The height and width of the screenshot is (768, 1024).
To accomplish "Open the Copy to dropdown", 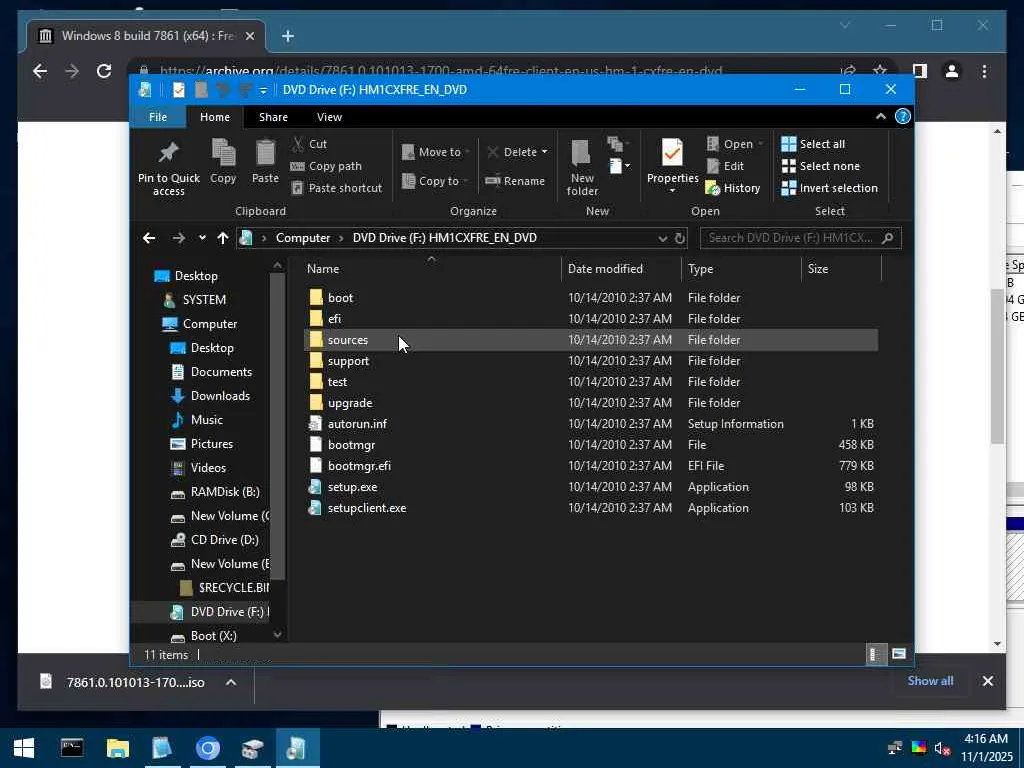I will click(x=435, y=181).
